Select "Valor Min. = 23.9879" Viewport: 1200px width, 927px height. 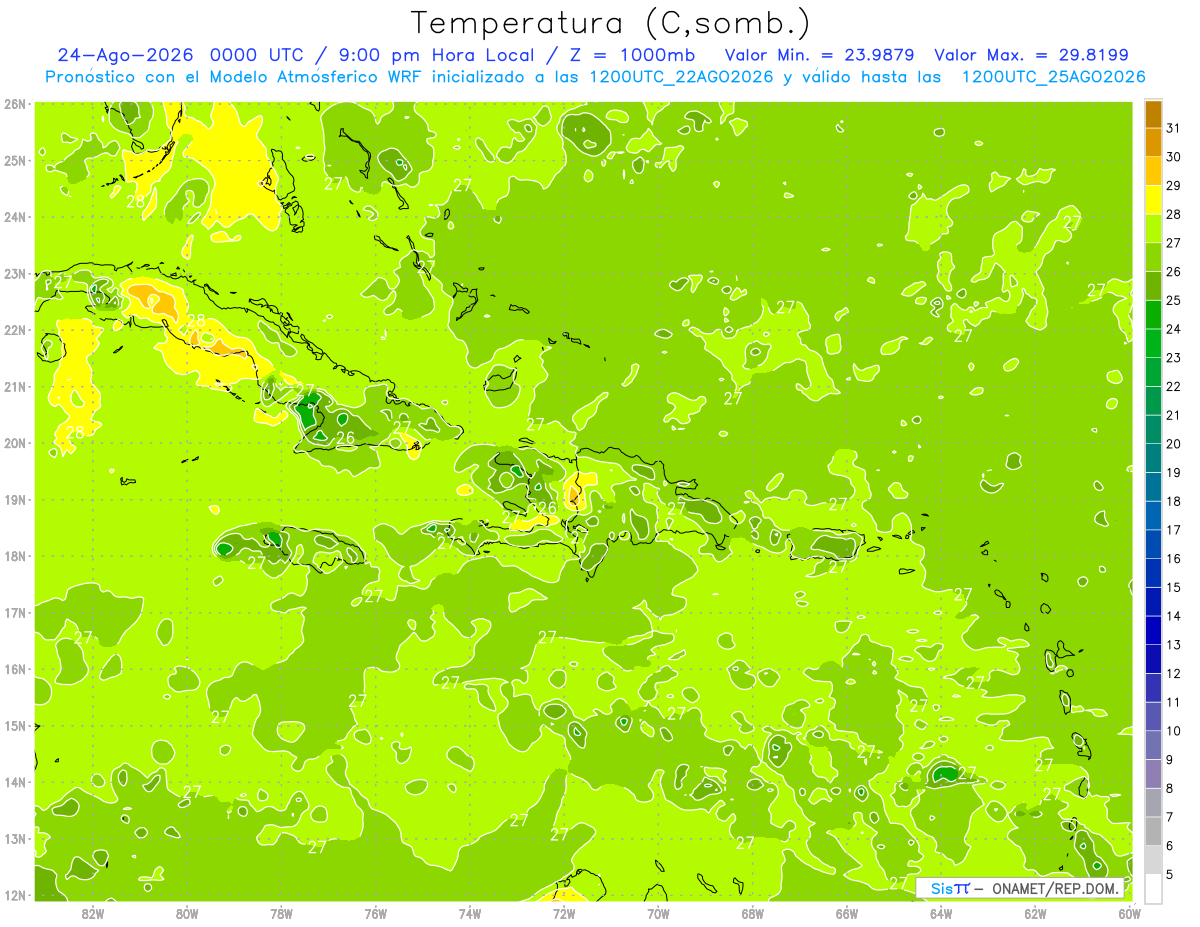[822, 55]
